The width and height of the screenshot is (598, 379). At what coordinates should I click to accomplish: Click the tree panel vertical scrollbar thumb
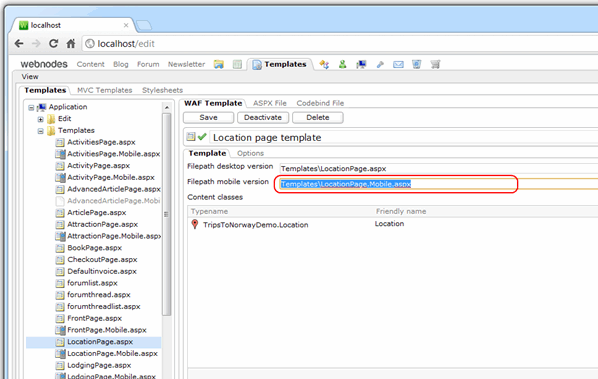(x=167, y=214)
